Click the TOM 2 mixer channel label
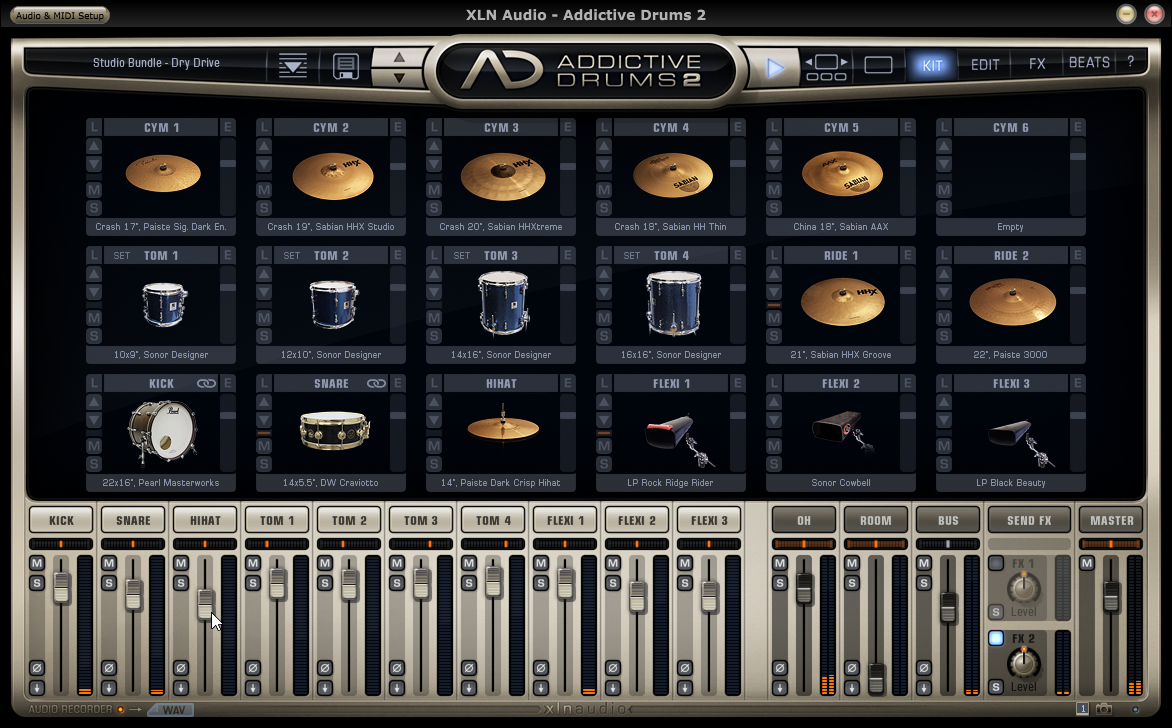 349,520
